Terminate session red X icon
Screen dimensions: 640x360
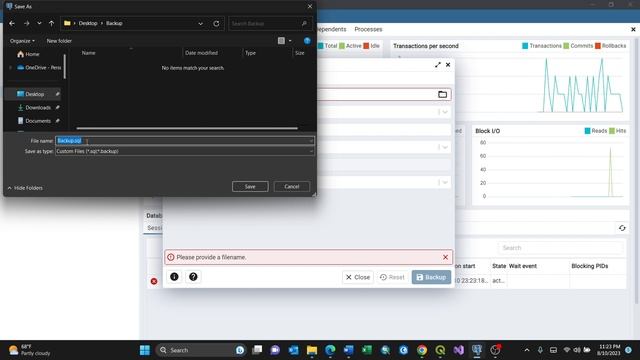(154, 281)
